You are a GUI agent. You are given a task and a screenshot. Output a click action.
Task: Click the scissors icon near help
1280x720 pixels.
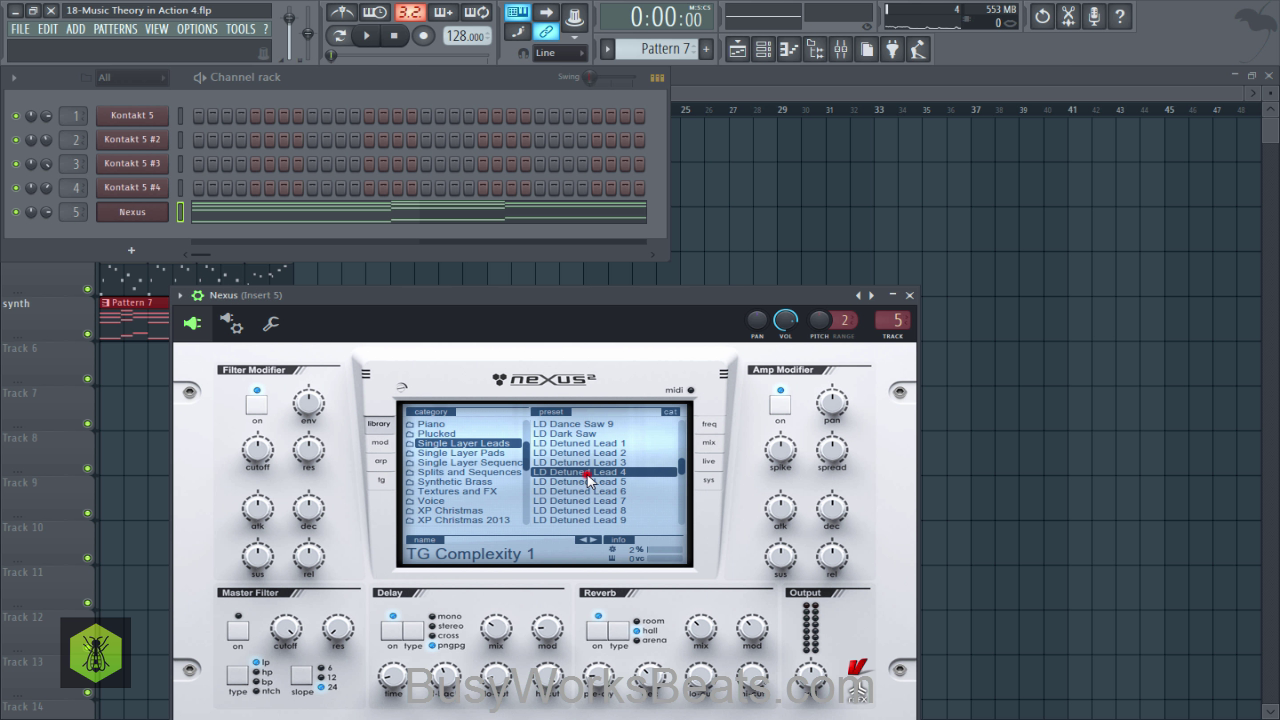[1068, 16]
